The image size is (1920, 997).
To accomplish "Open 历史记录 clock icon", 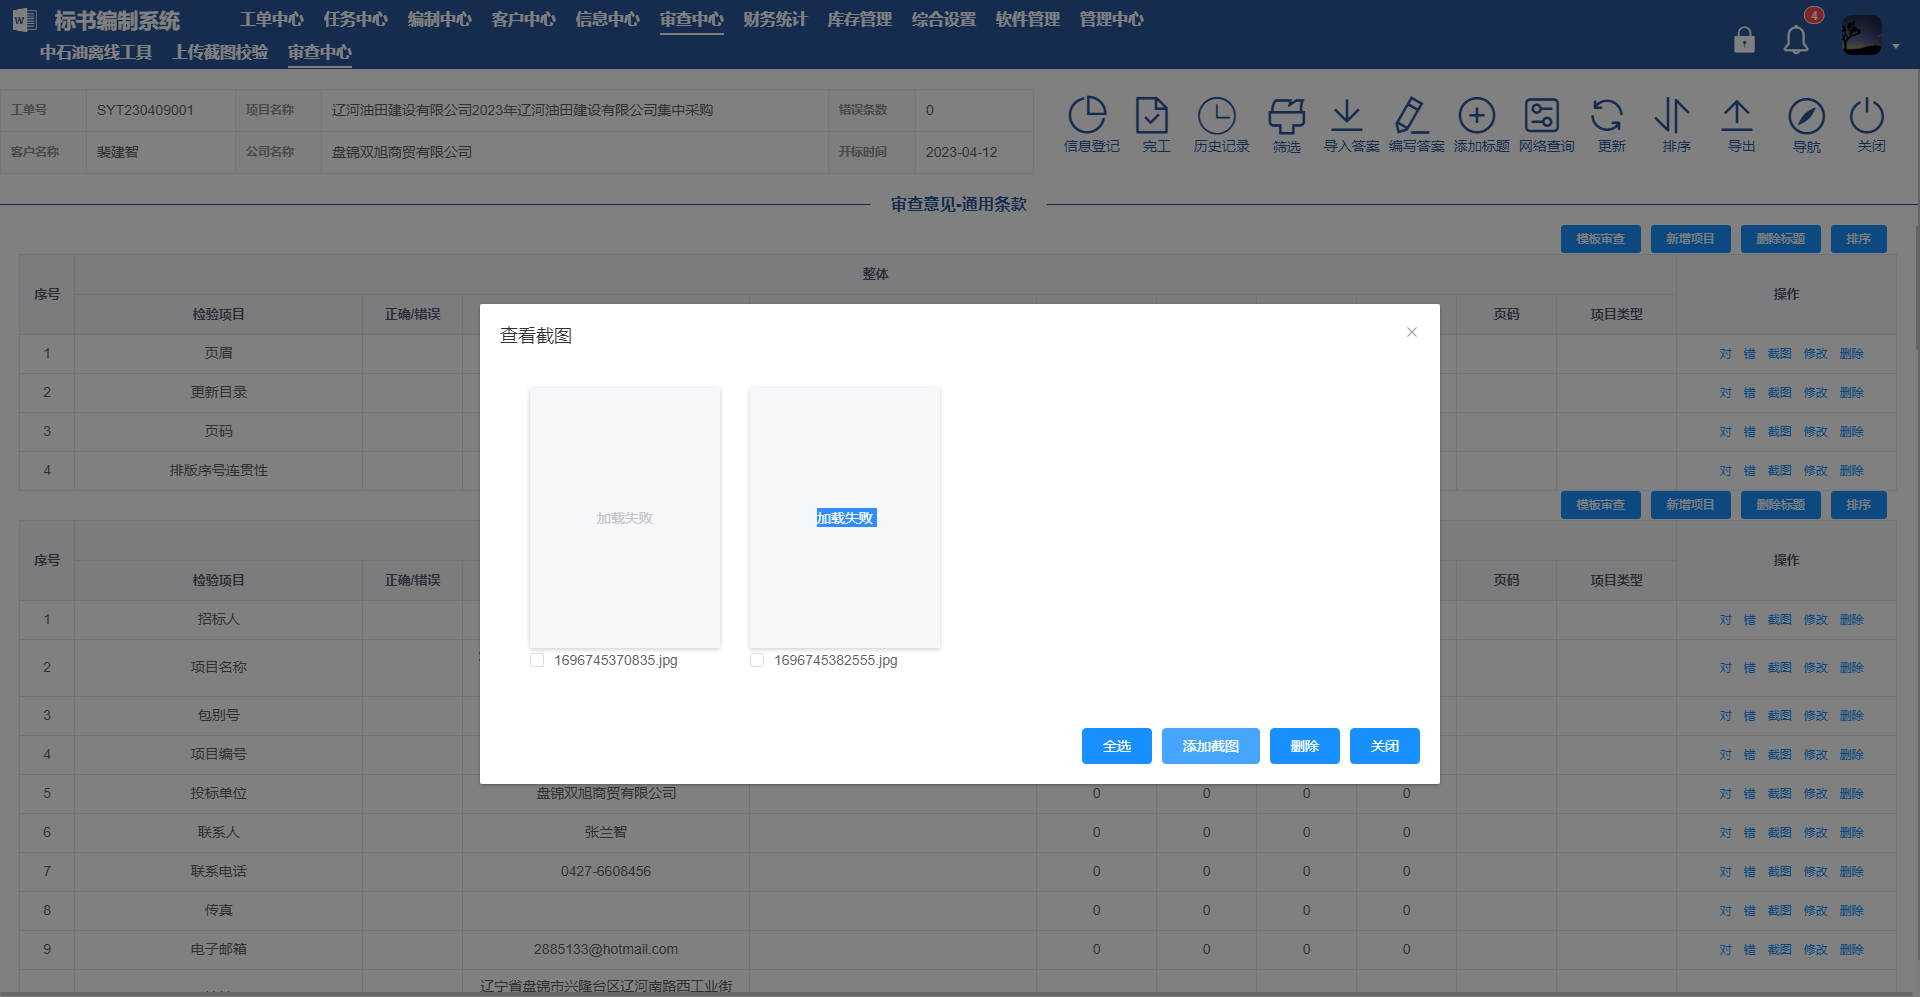I will click(x=1217, y=115).
